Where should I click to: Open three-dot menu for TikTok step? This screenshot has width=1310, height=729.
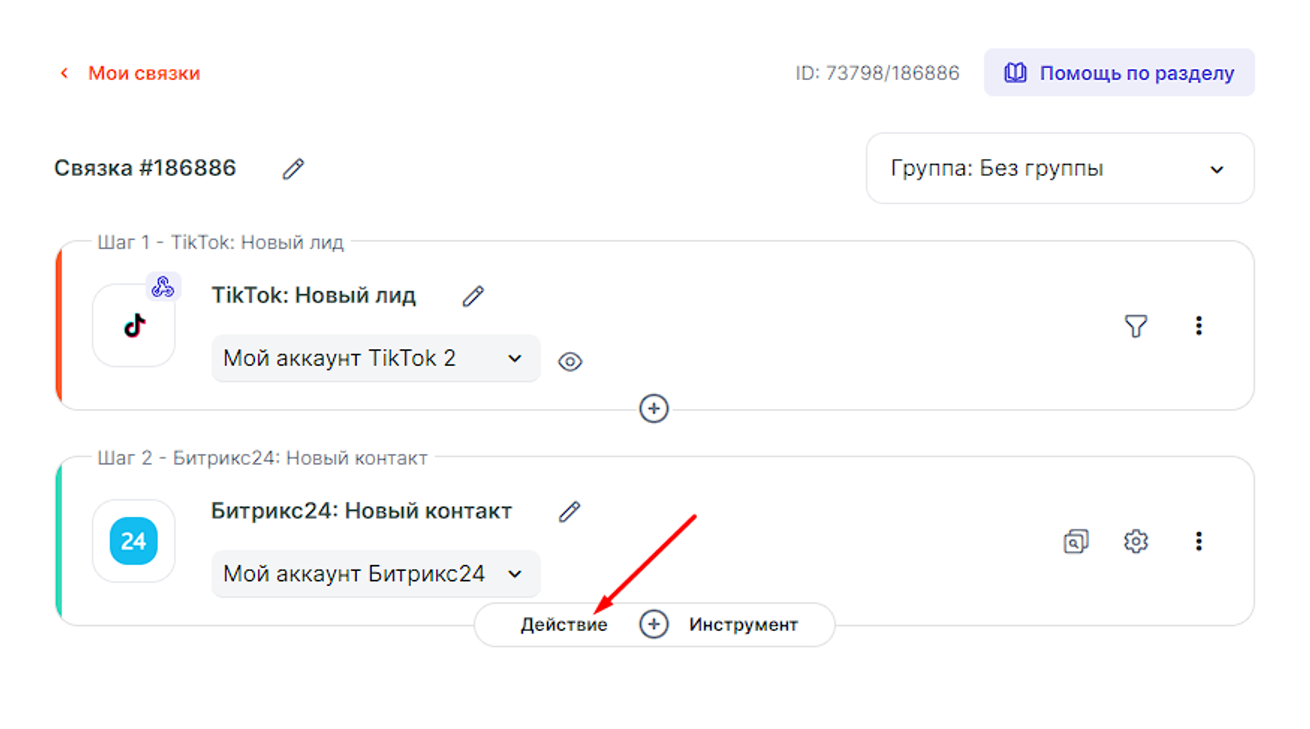pos(1198,326)
